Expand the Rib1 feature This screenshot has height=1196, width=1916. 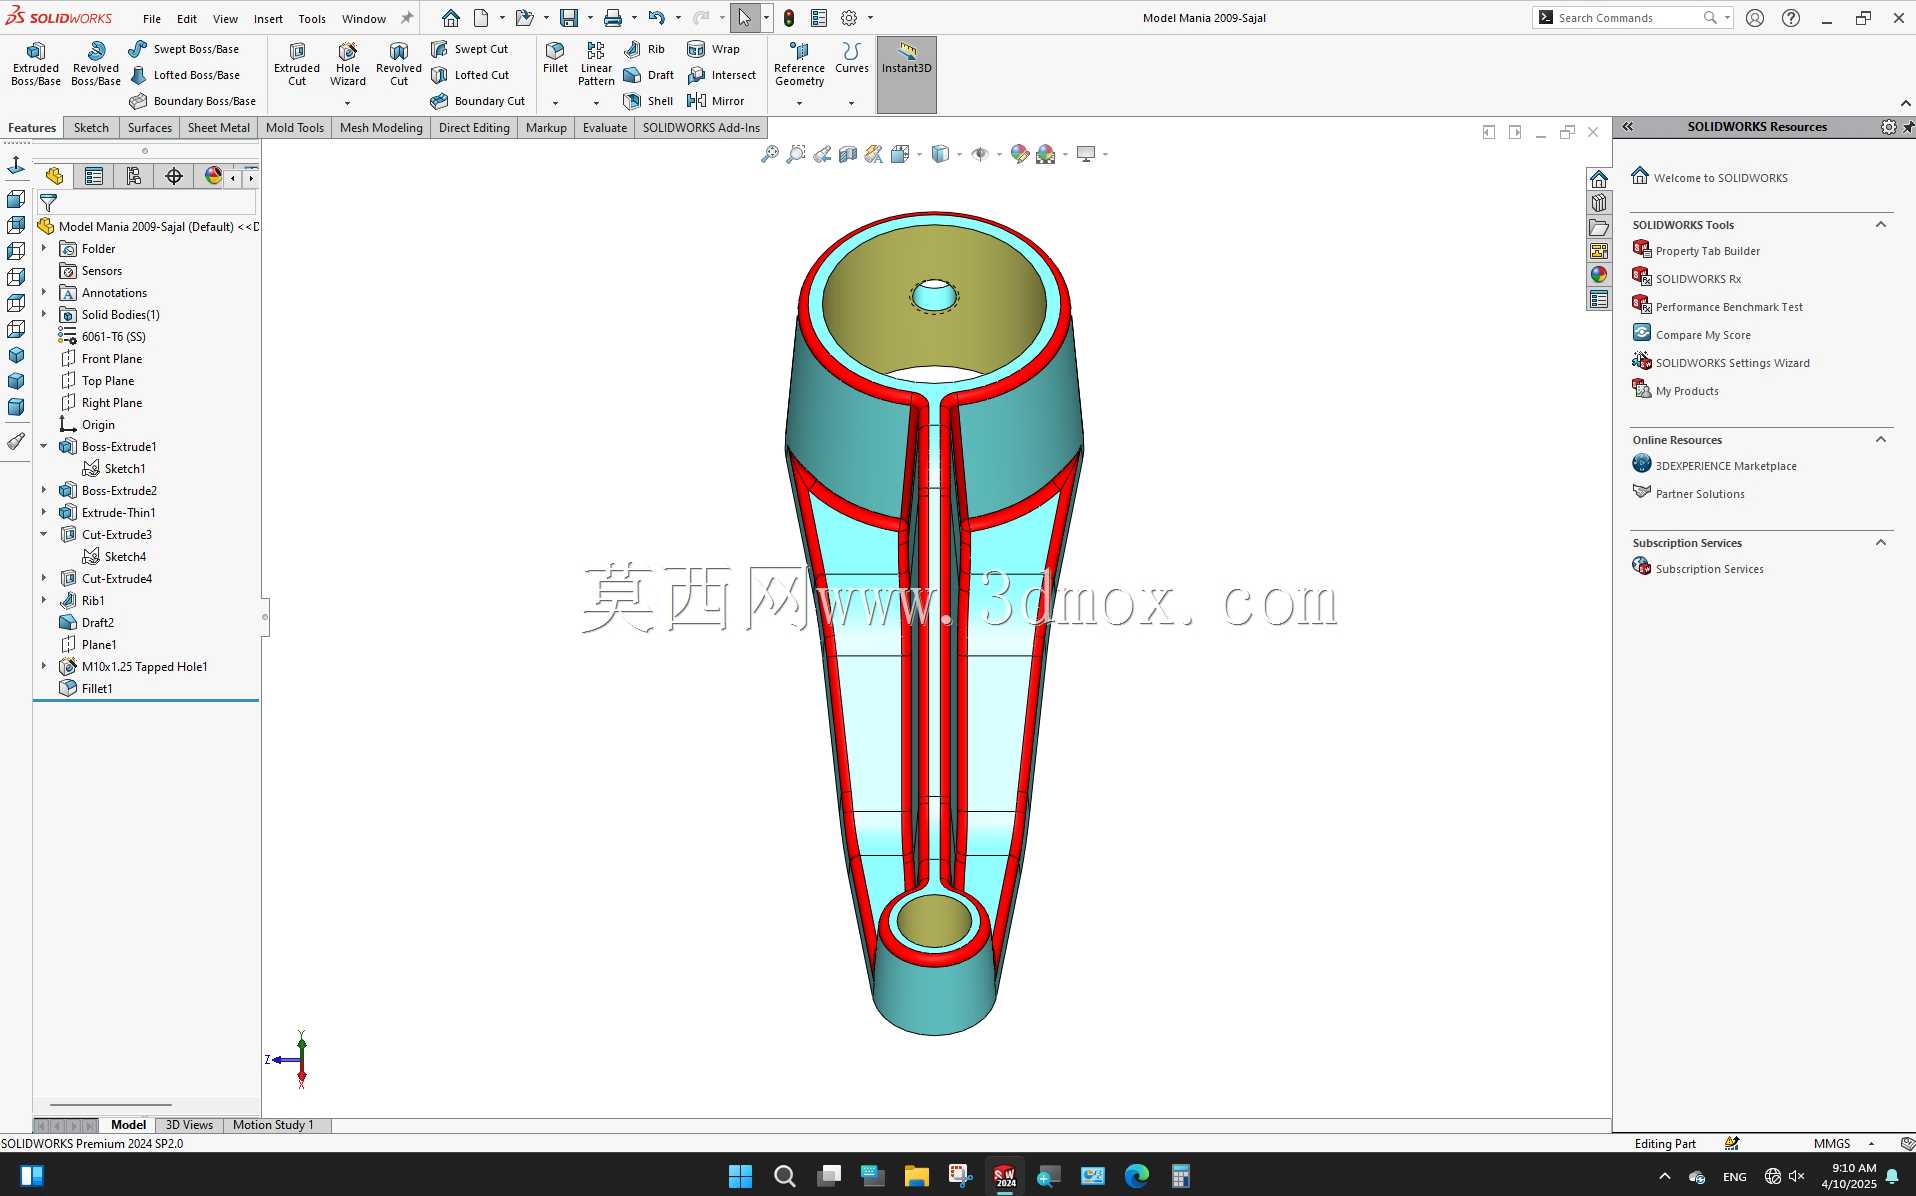44,601
